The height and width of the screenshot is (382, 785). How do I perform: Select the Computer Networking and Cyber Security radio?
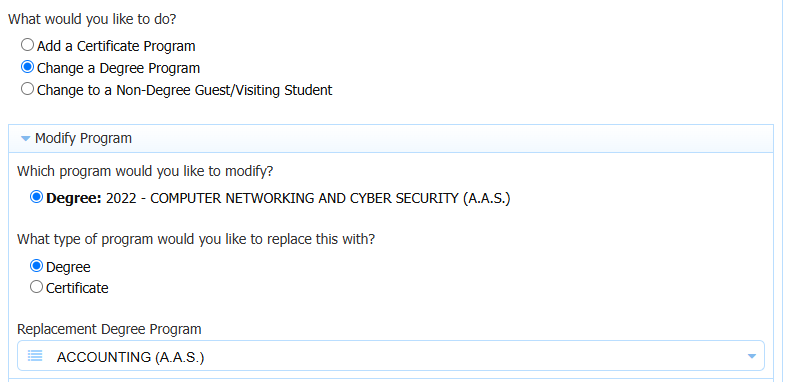37,197
